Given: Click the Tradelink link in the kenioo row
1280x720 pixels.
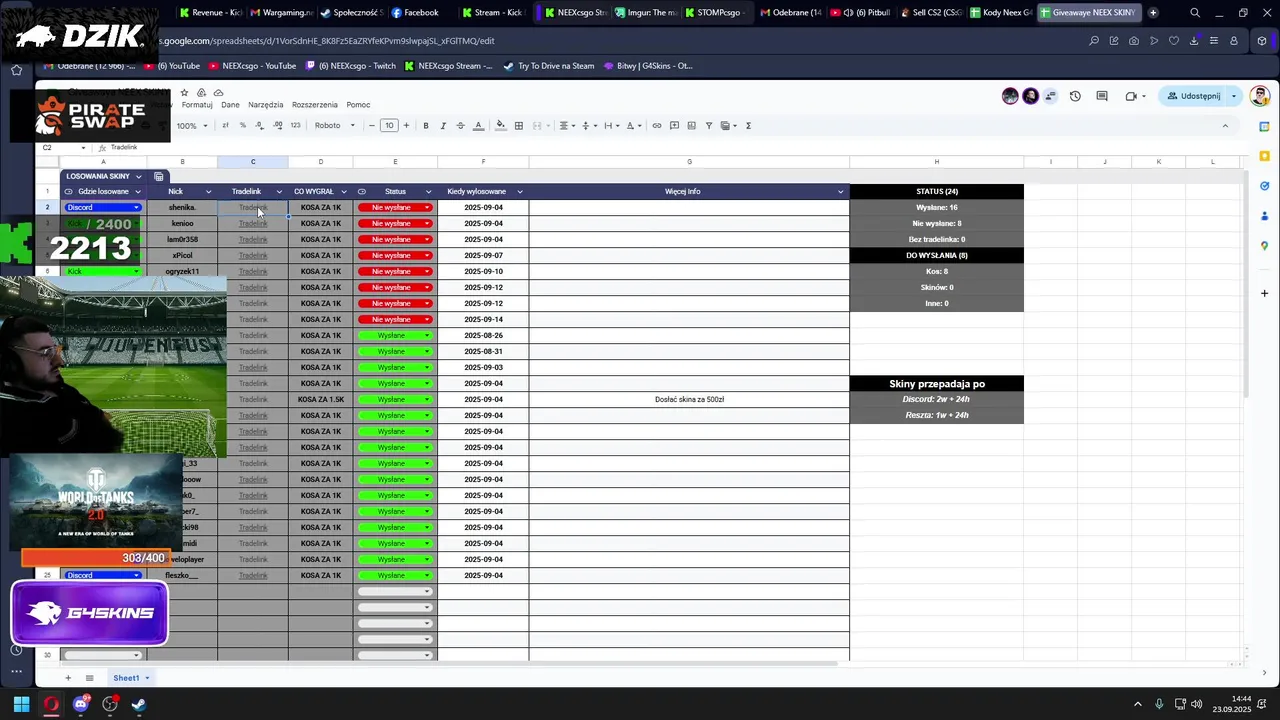Looking at the screenshot, I should click(x=253, y=224).
